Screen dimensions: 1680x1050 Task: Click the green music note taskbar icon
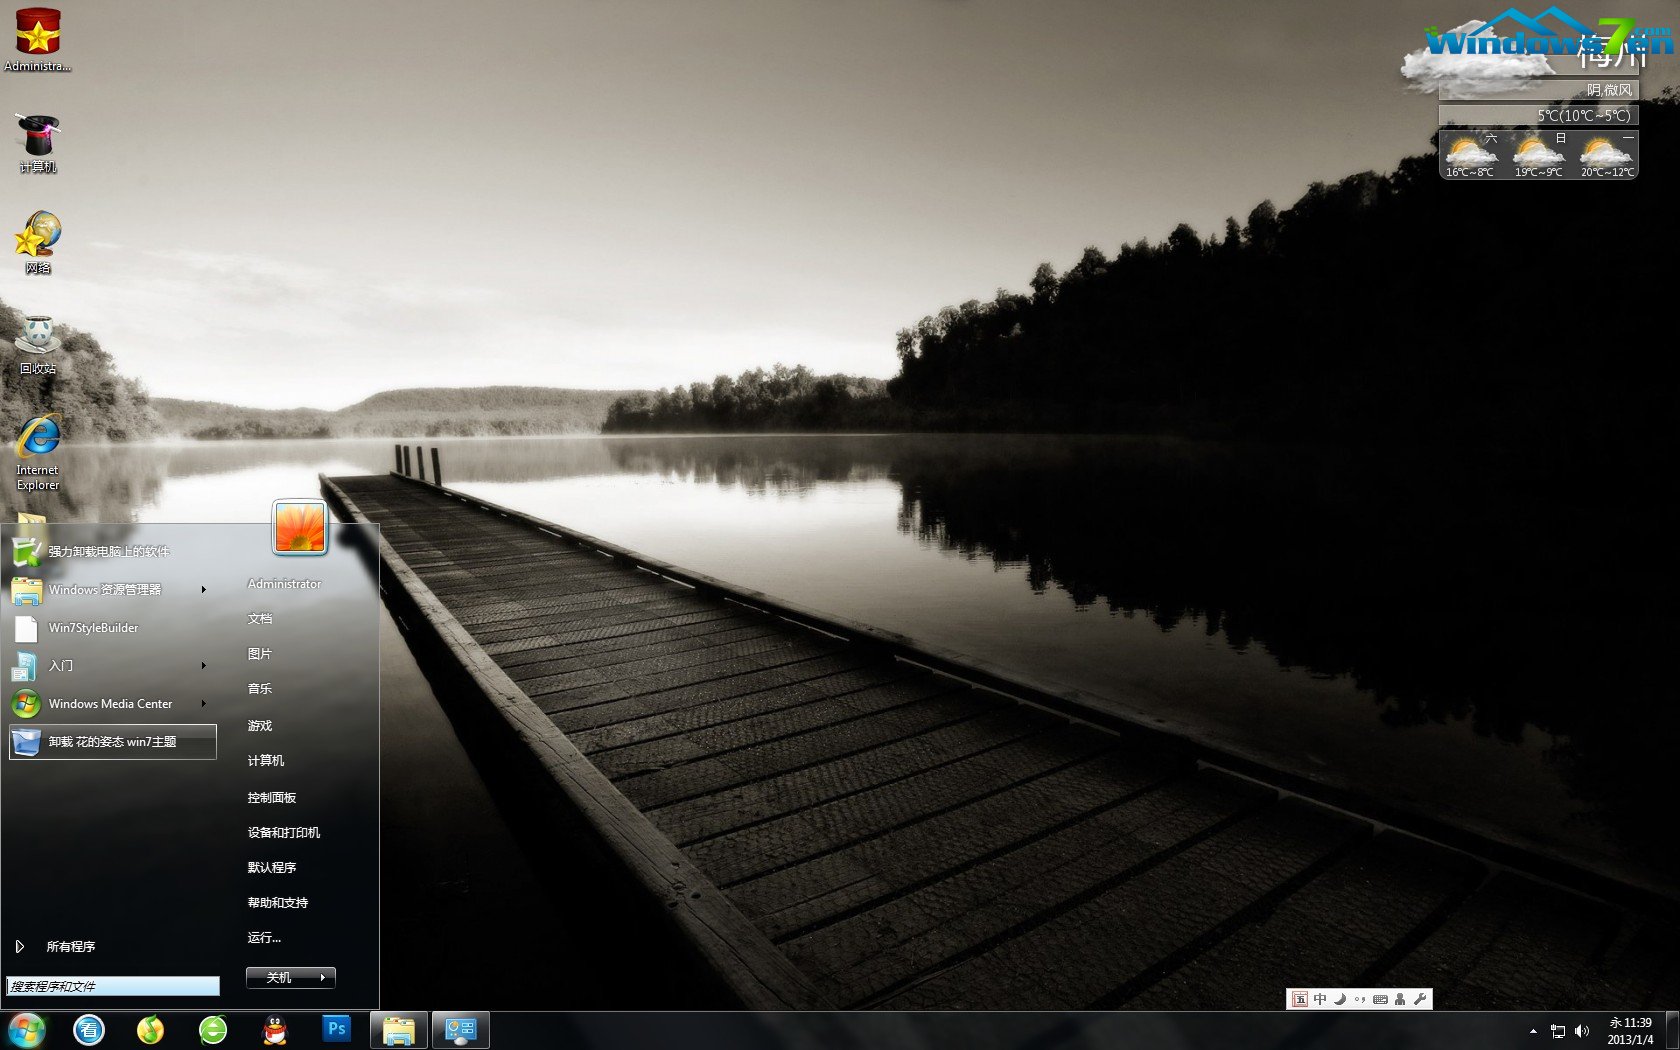150,1029
